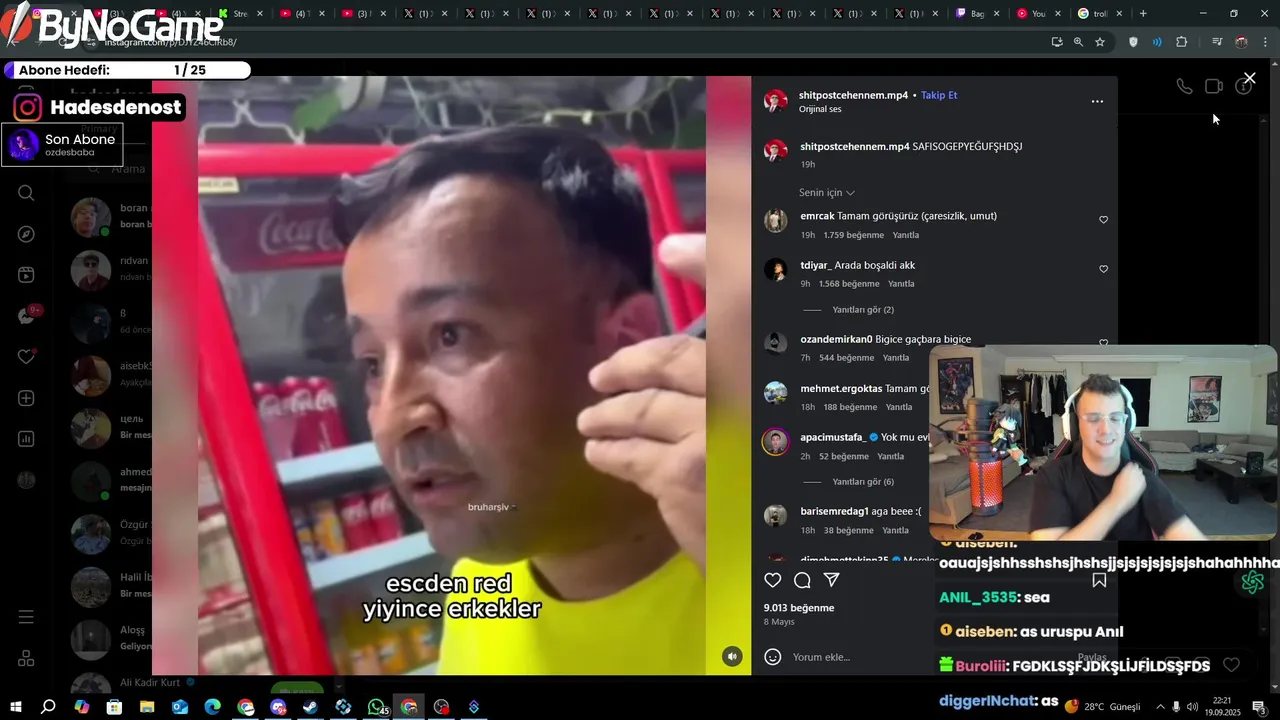
Task: Open apacimustafa_ commenter profile picture
Action: (x=775, y=442)
